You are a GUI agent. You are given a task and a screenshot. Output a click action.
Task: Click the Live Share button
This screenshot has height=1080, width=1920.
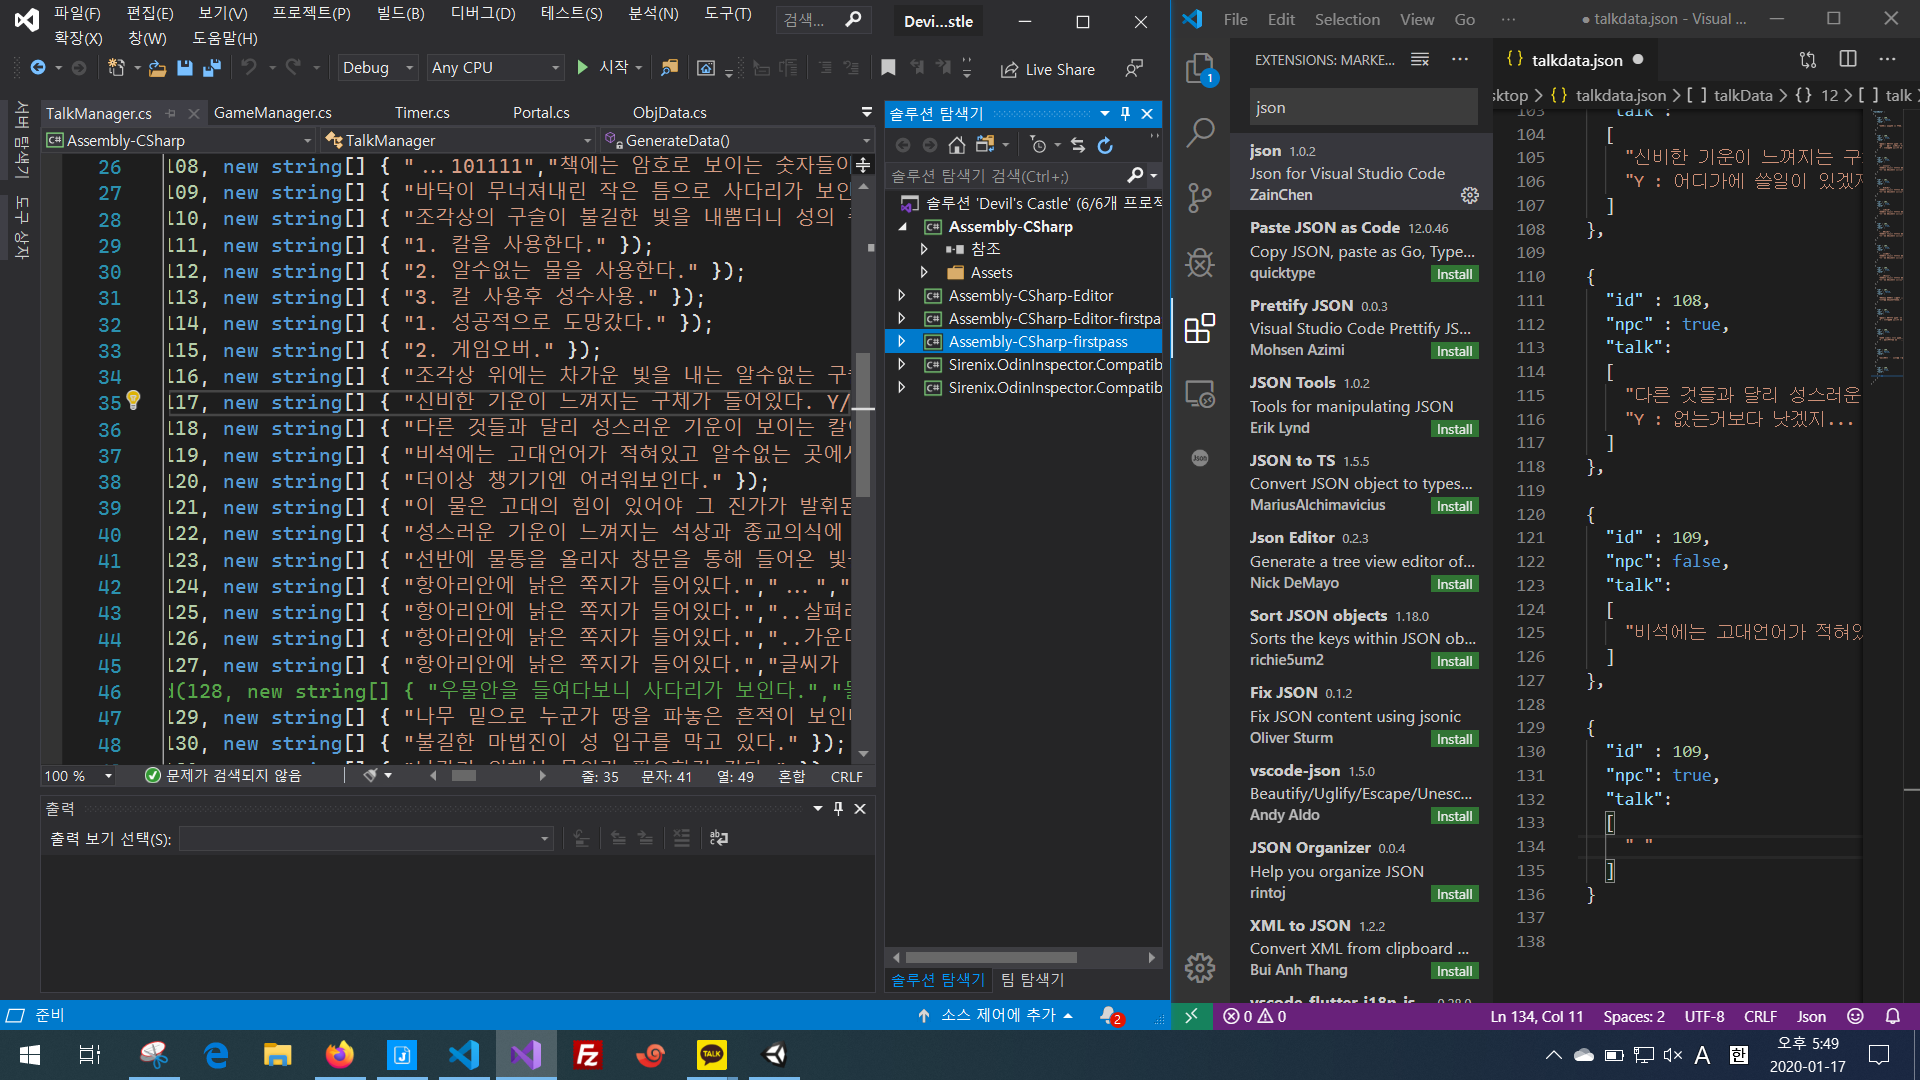(1048, 69)
